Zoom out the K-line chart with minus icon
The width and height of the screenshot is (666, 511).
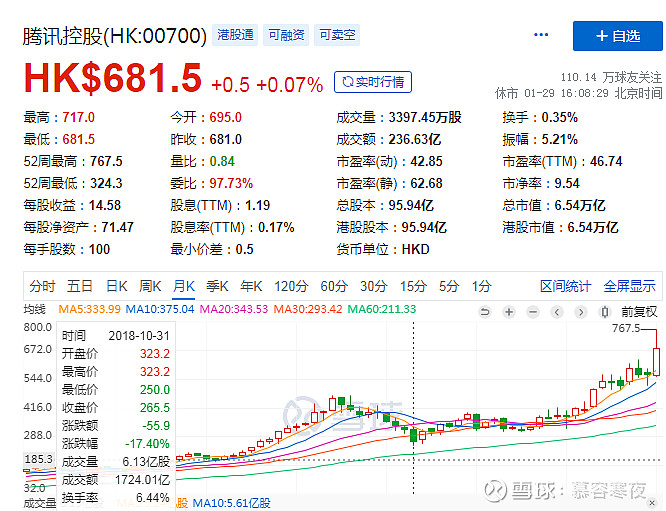tap(533, 313)
